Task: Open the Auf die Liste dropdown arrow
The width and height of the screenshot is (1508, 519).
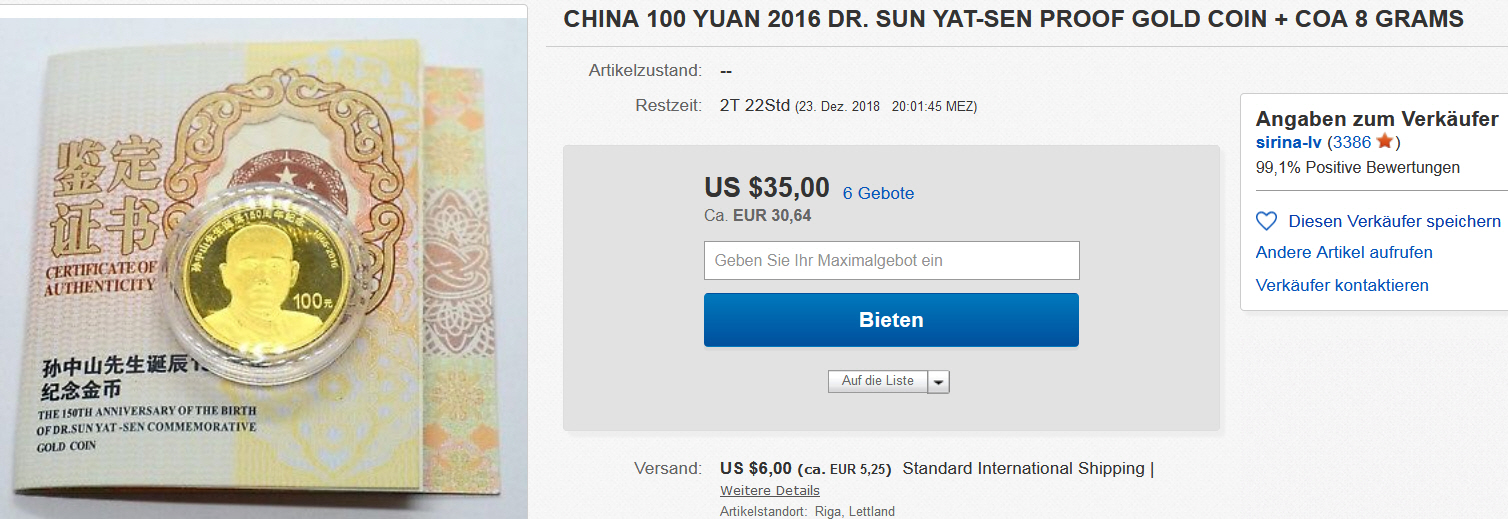Action: [938, 381]
